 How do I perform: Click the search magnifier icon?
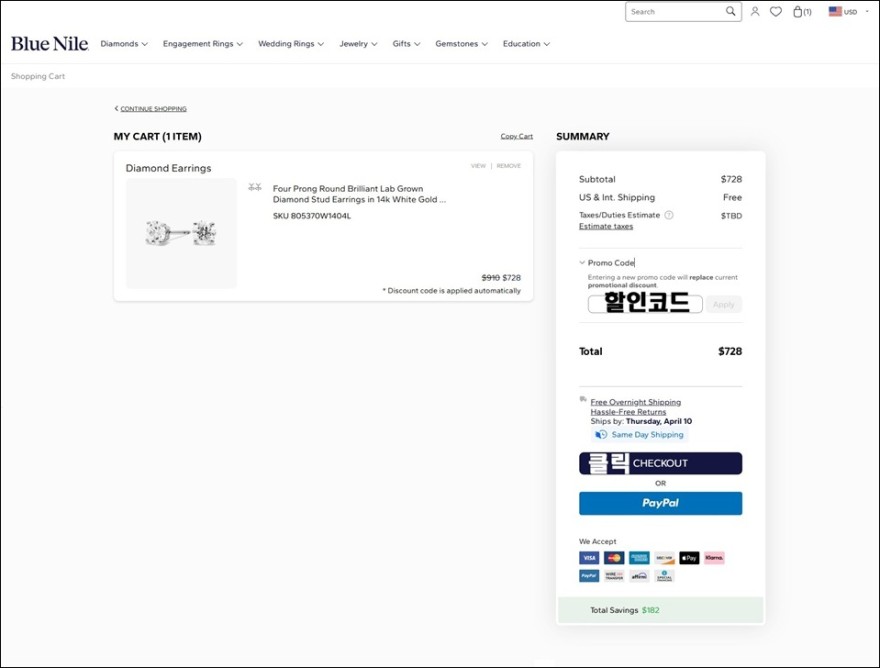[x=730, y=11]
